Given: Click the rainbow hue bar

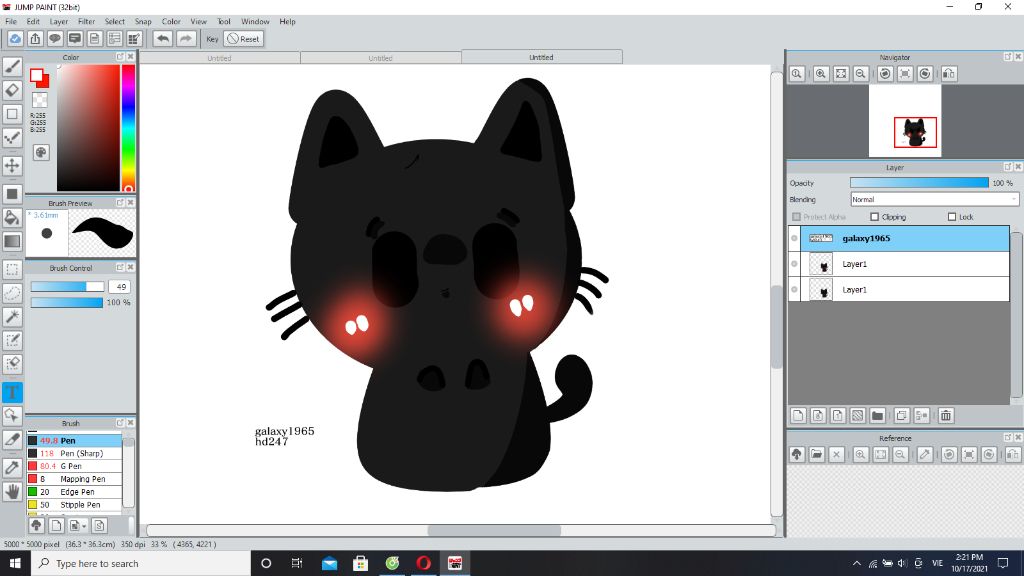Looking at the screenshot, I should 128,127.
